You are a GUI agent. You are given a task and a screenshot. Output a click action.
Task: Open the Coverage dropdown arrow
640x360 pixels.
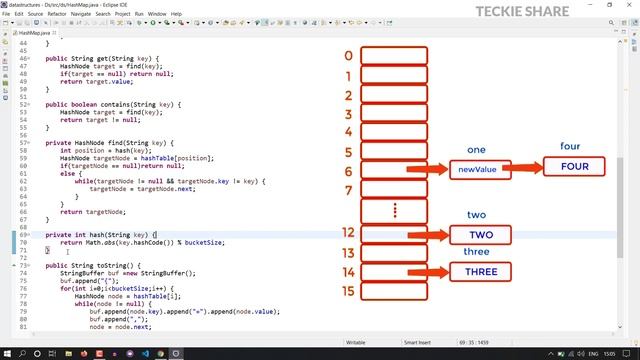pyautogui.click(x=173, y=23)
